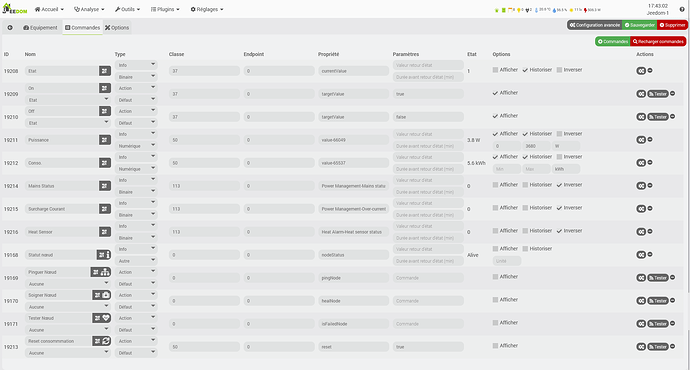This screenshot has width=690, height=370.
Task: Open the Outils menu
Action: (128, 9)
